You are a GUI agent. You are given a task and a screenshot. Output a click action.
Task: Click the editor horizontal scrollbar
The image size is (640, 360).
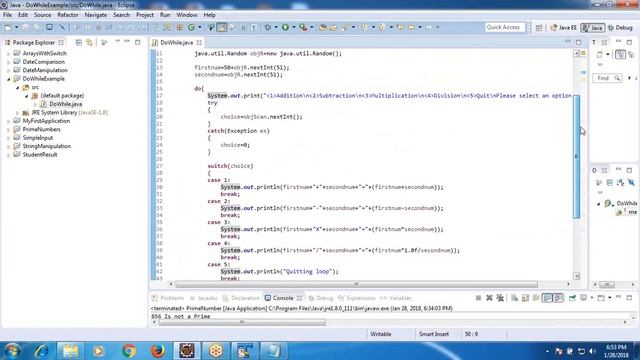pos(356,284)
